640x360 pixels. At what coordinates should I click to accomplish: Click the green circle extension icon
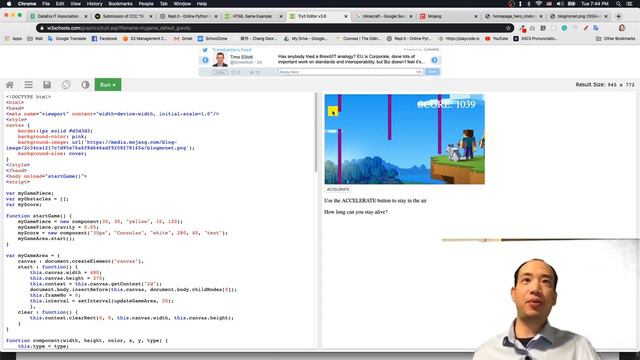click(x=564, y=28)
